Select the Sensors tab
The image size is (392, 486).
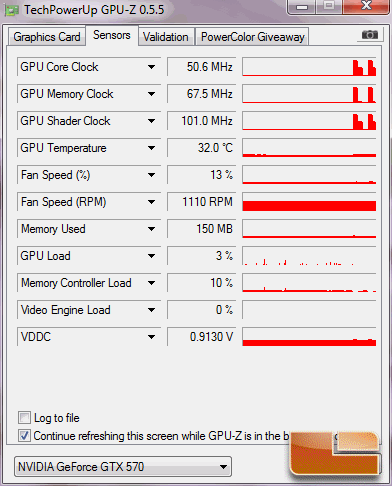coord(112,35)
